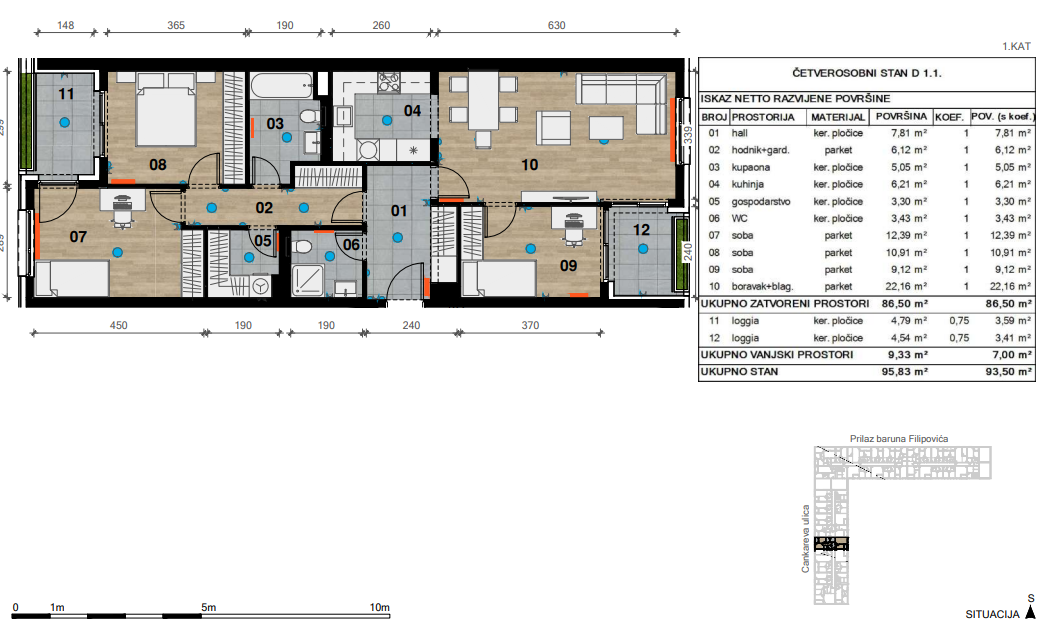Click the corner sofa in living room 10
Image resolution: width=1060 pixels, height=626 pixels.
623,103
